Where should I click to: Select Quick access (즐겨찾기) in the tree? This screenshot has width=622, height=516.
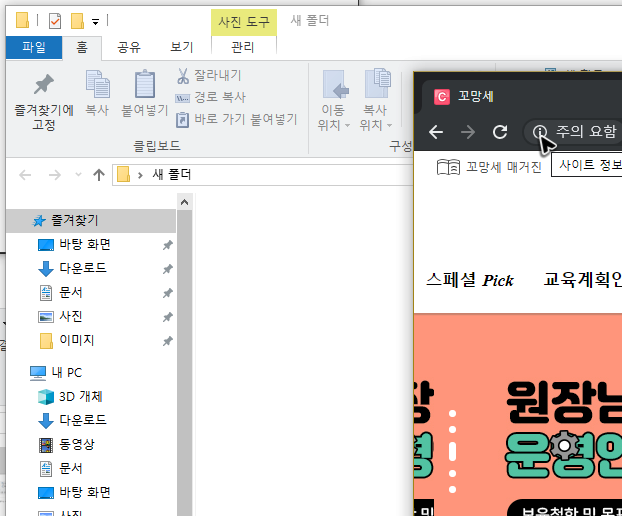[x=91, y=221]
